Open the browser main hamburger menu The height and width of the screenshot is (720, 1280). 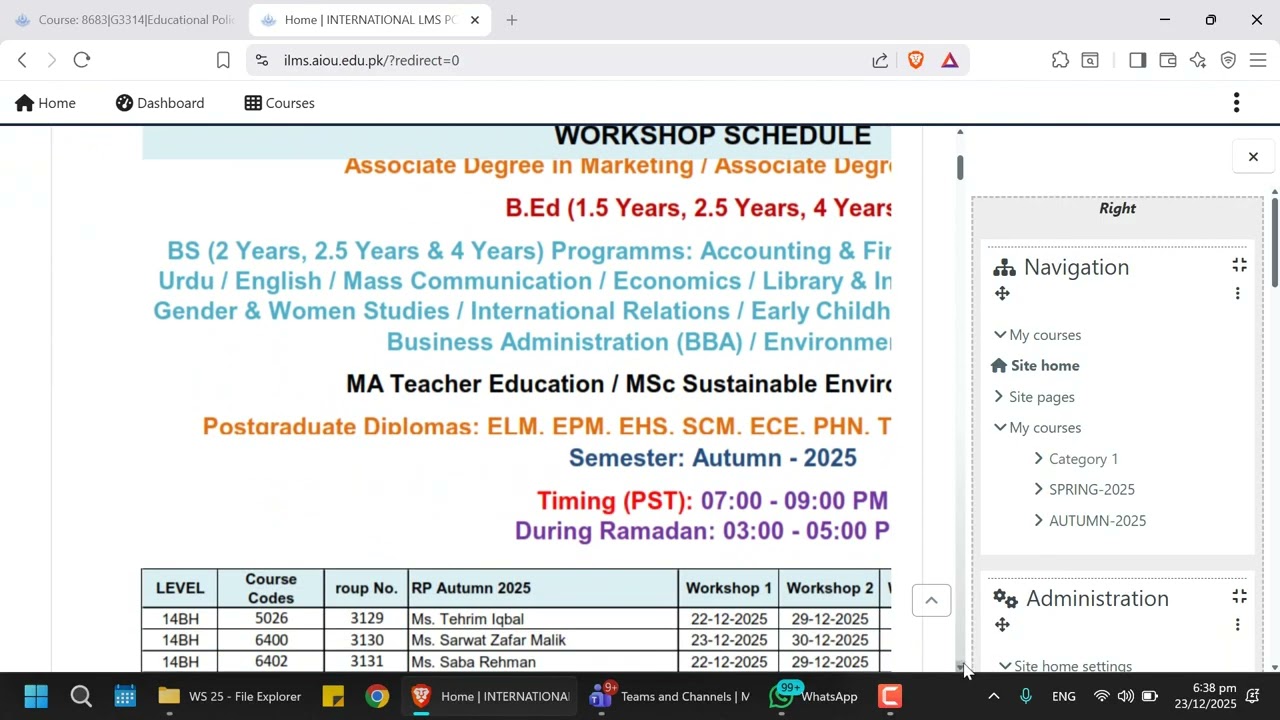[1258, 60]
